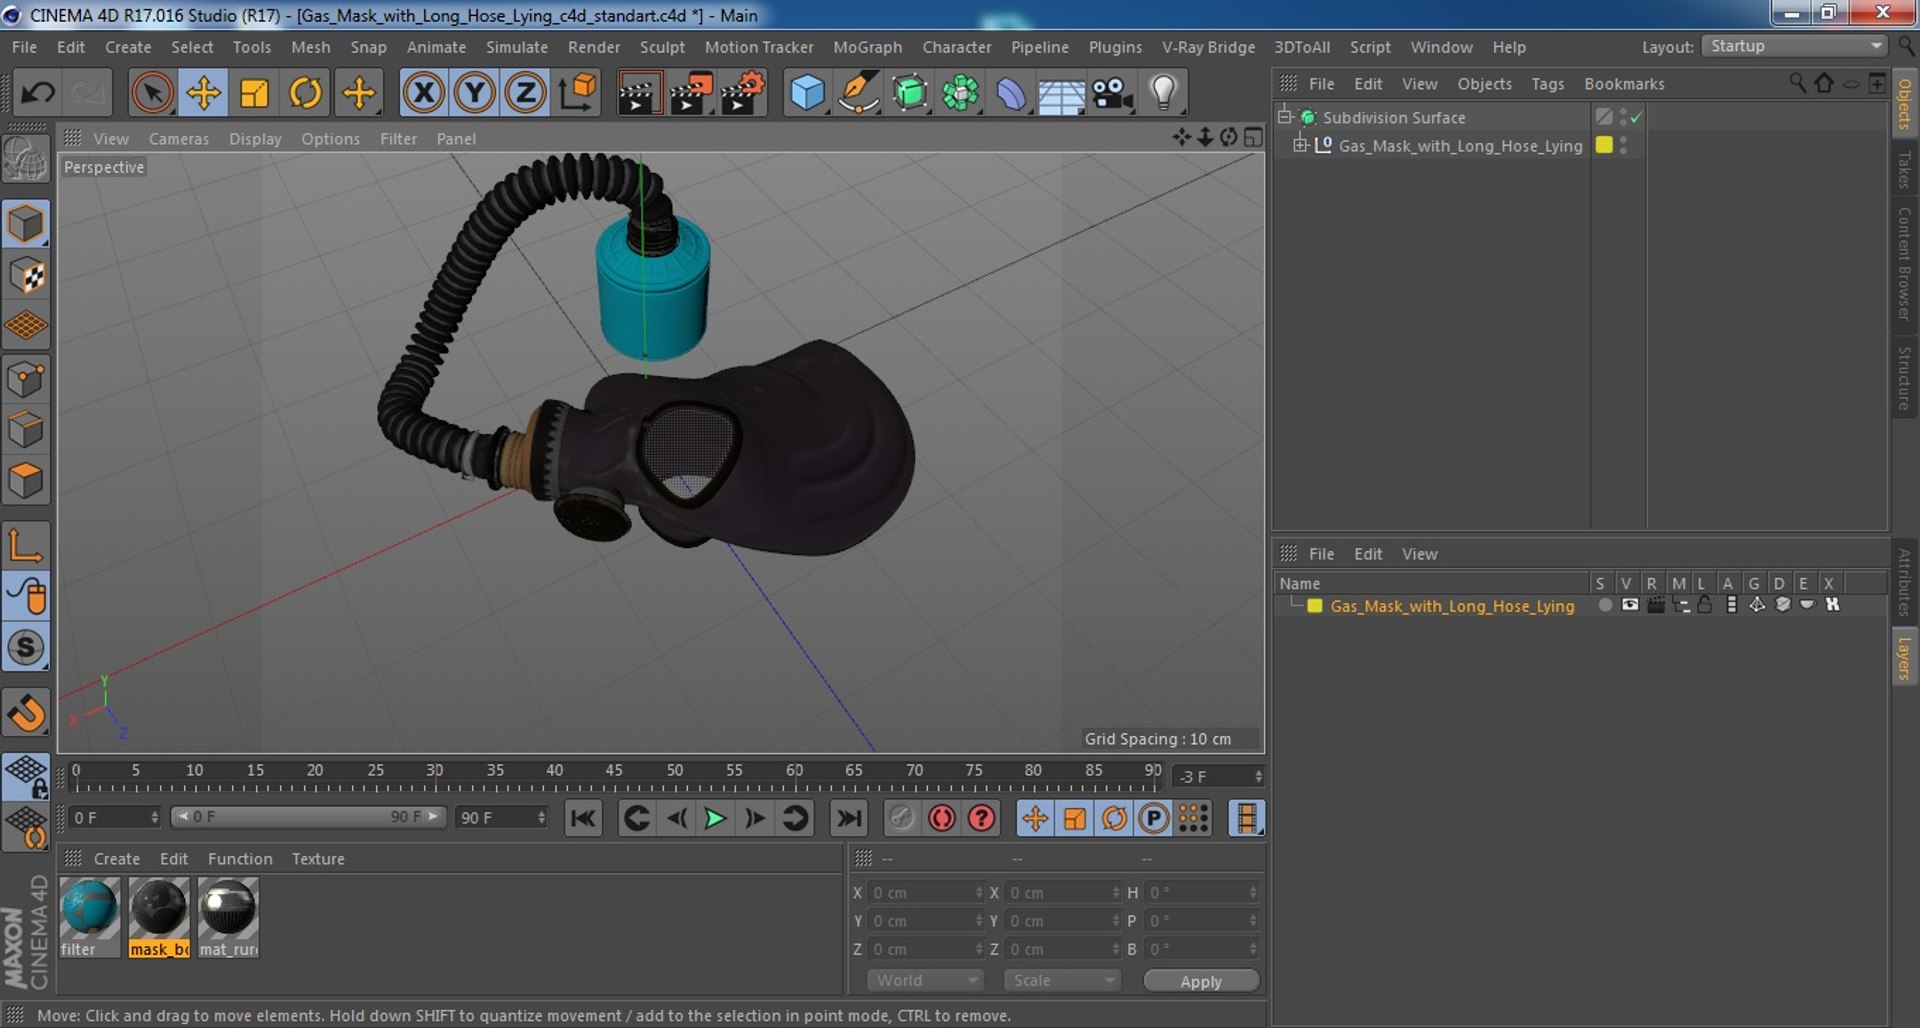Expand the Gas_Mask_with_Long_Hose_Lying object
1920x1028 pixels.
click(1300, 145)
